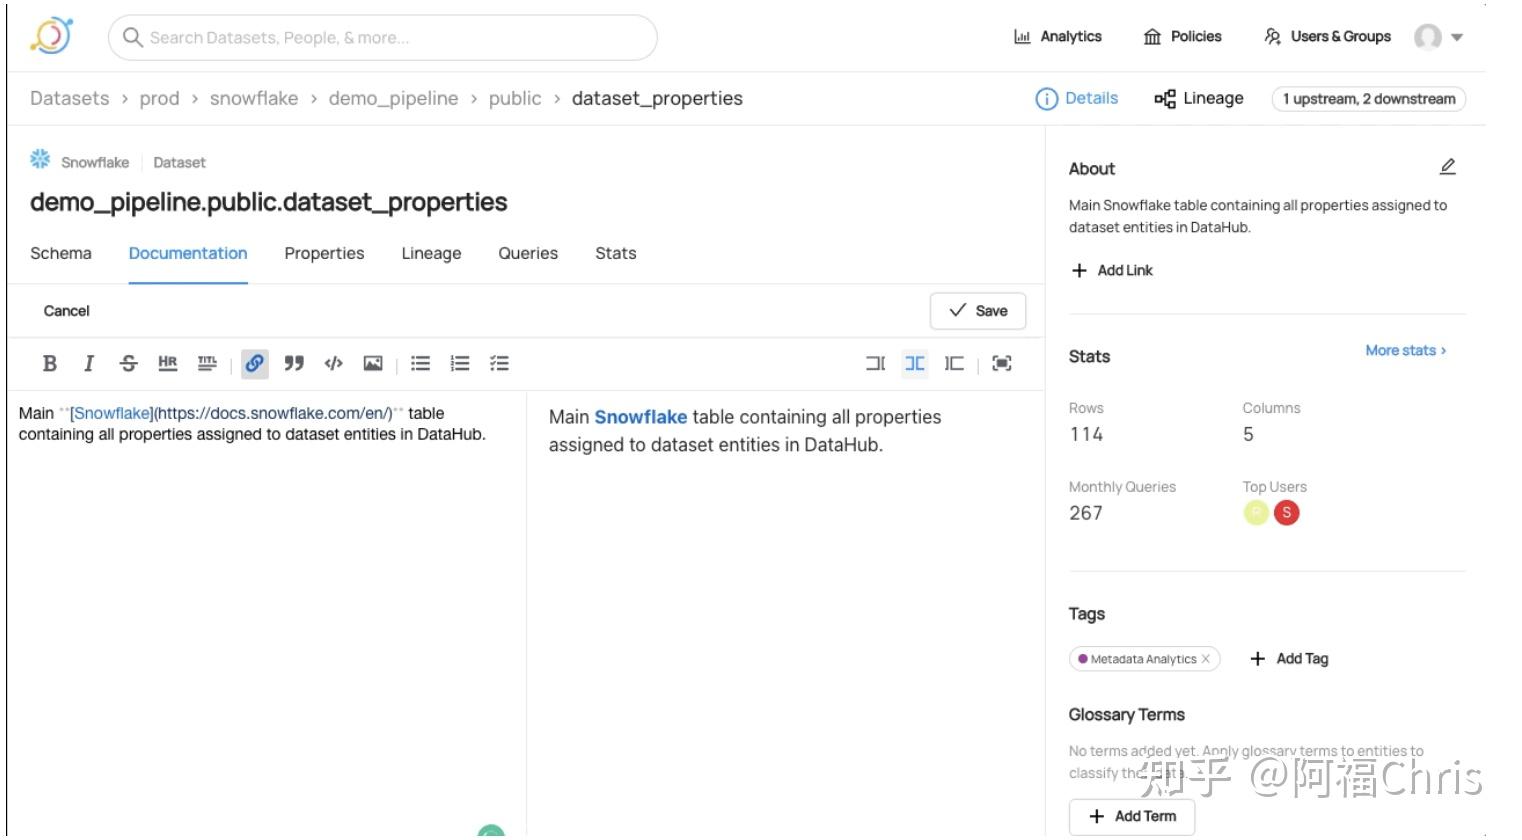Apply italic formatting

pos(88,364)
